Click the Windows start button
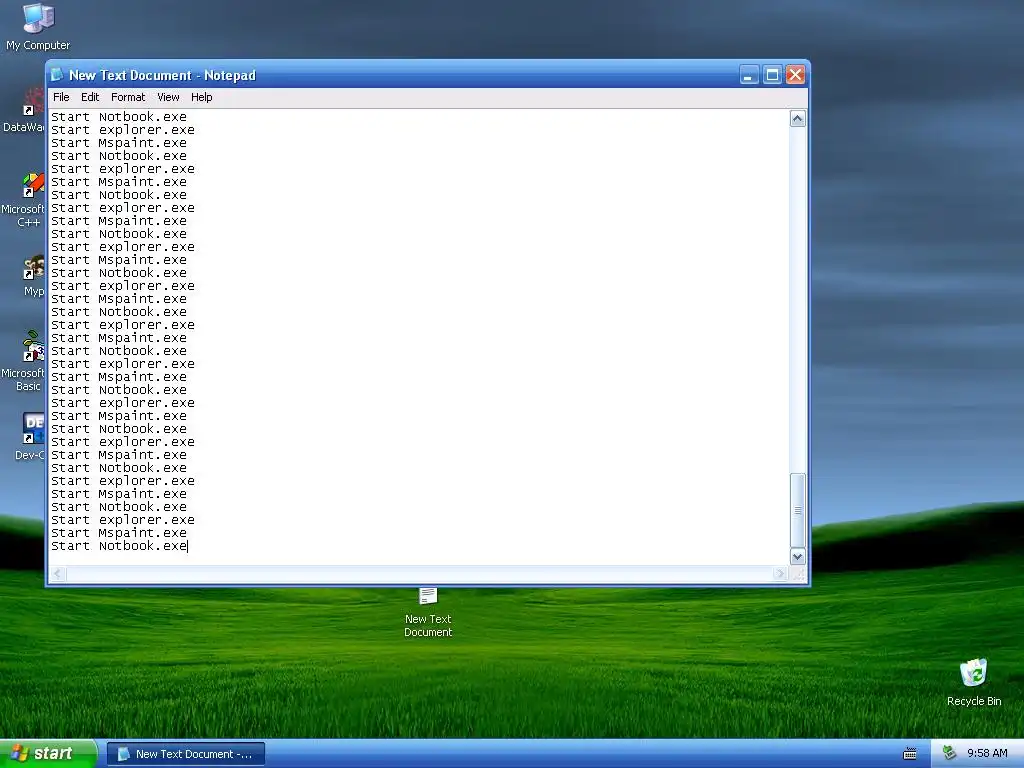The image size is (1024, 768). pyautogui.click(x=48, y=754)
